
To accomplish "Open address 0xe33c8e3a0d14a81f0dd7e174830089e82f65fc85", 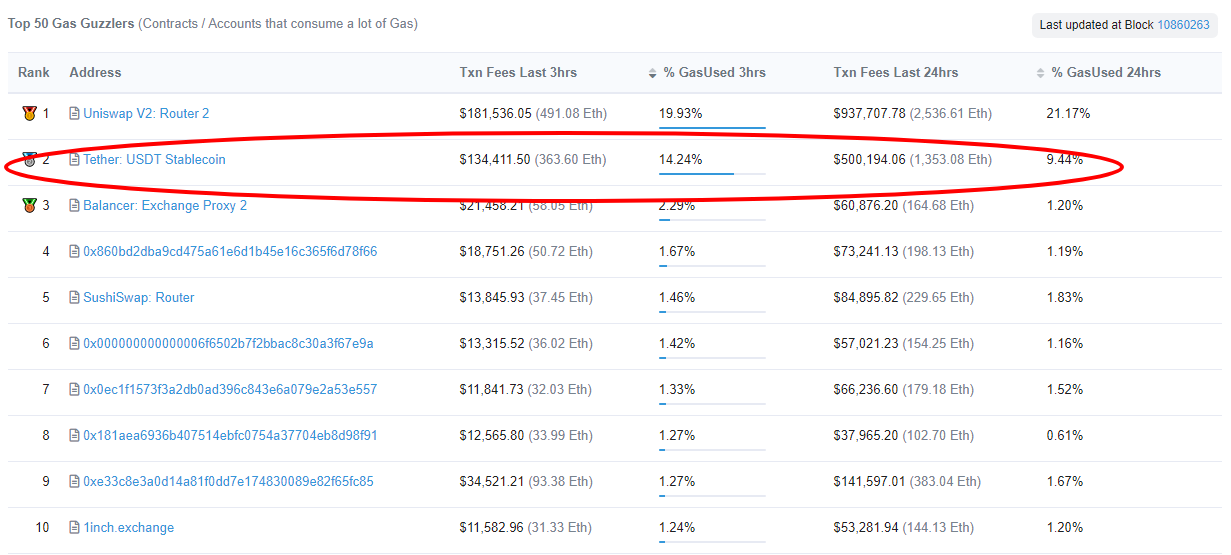I will pos(228,481).
